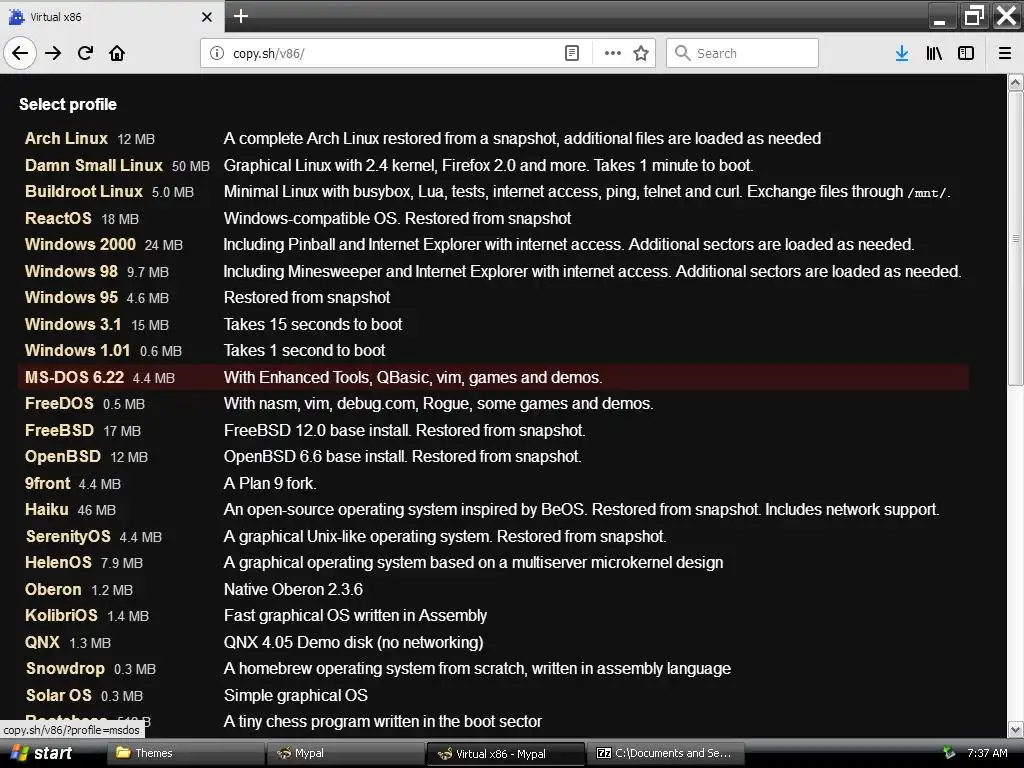Open the library bookshelf icon

(x=934, y=53)
